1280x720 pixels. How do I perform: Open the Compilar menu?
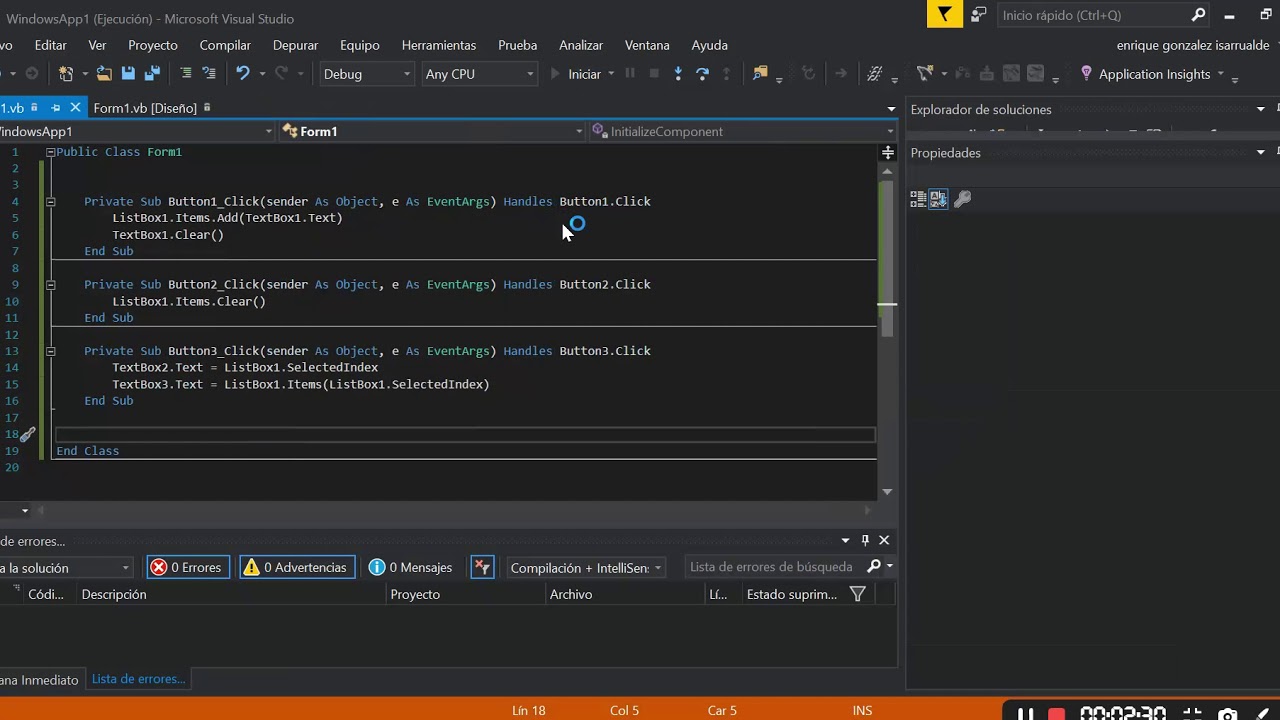225,45
